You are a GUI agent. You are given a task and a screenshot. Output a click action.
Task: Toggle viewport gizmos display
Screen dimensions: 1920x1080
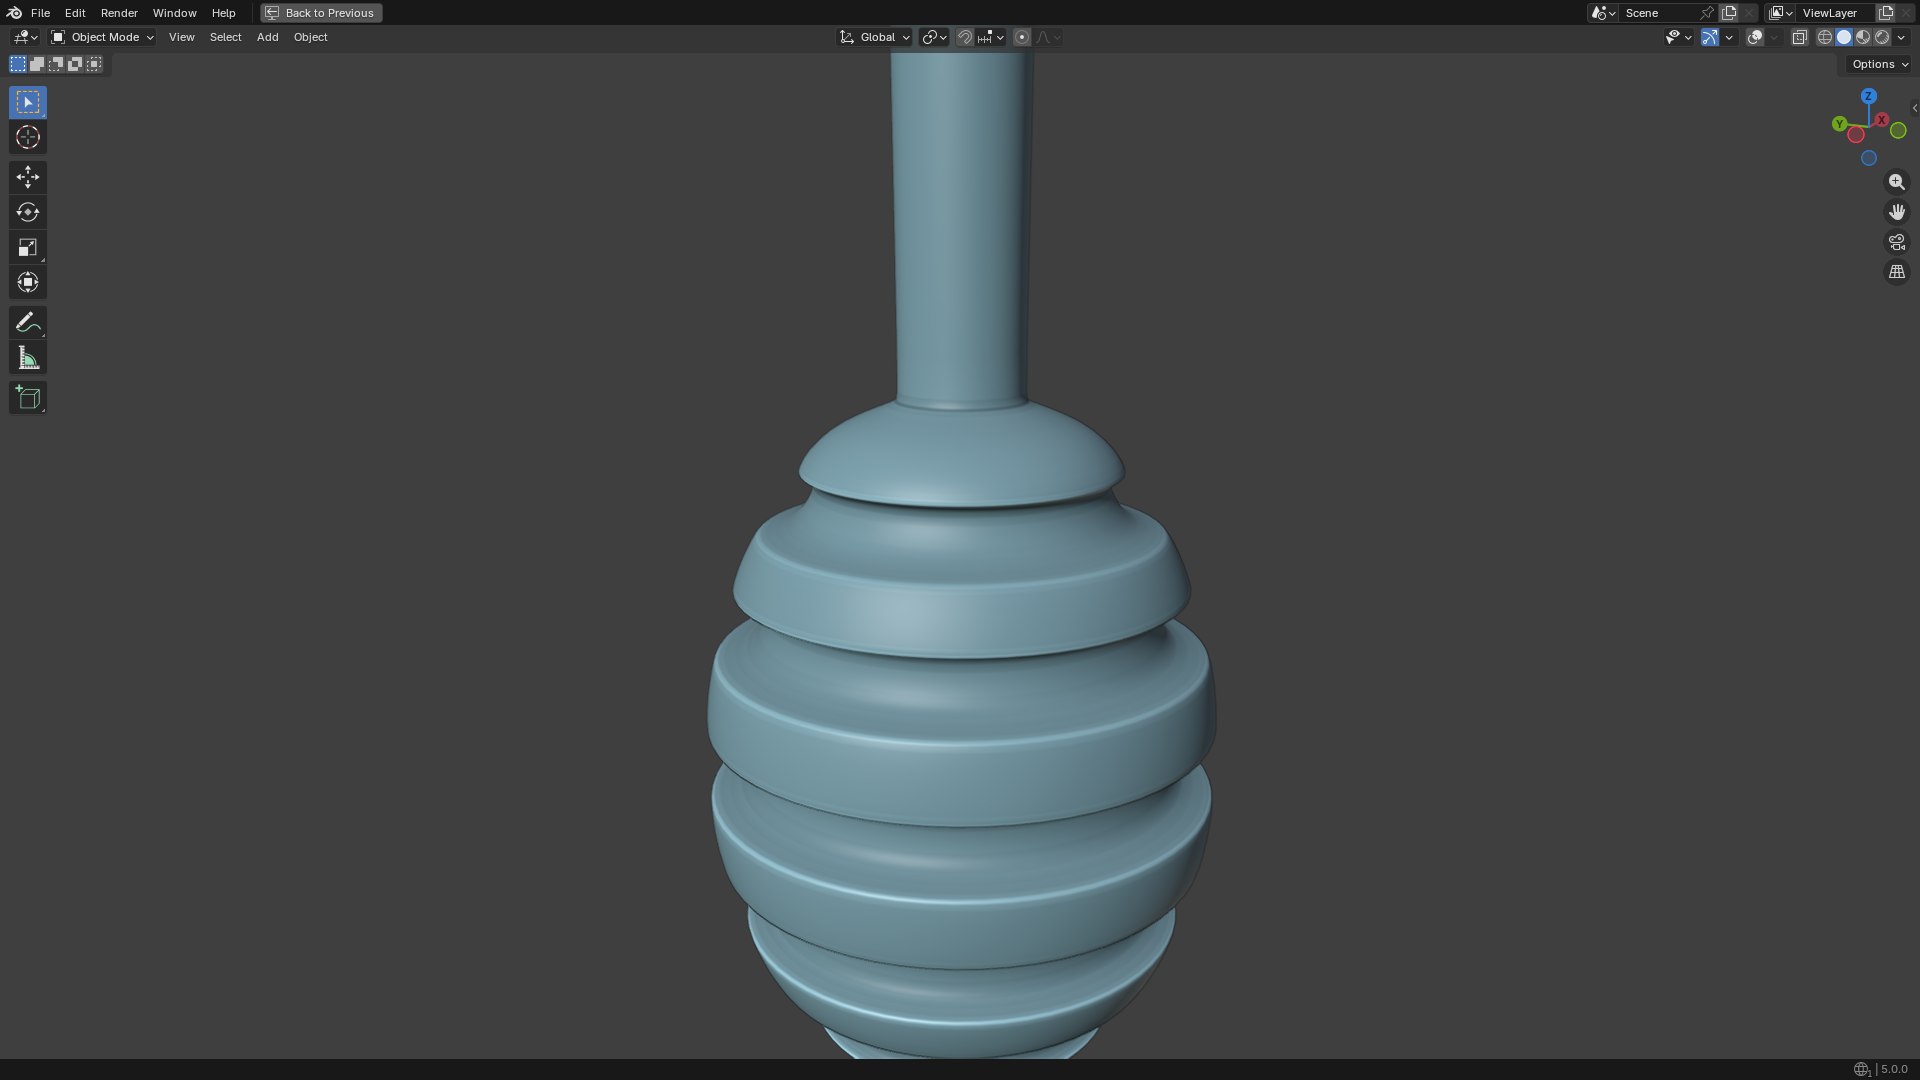[x=1710, y=37]
